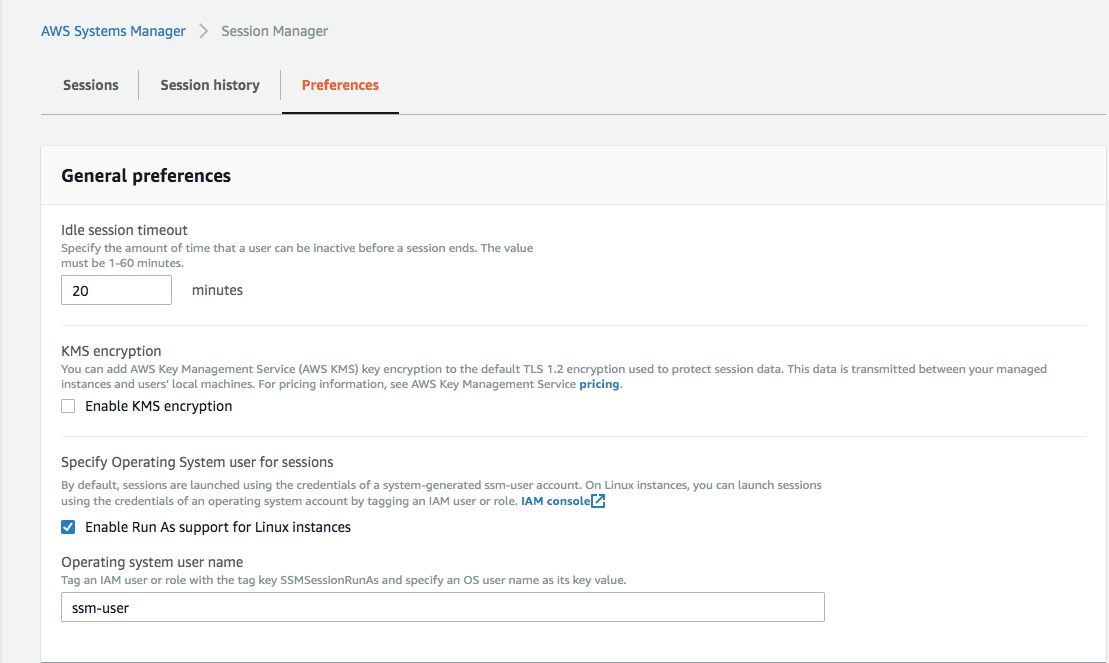Click the General preferences heading
The height and width of the screenshot is (663, 1109).
(146, 176)
